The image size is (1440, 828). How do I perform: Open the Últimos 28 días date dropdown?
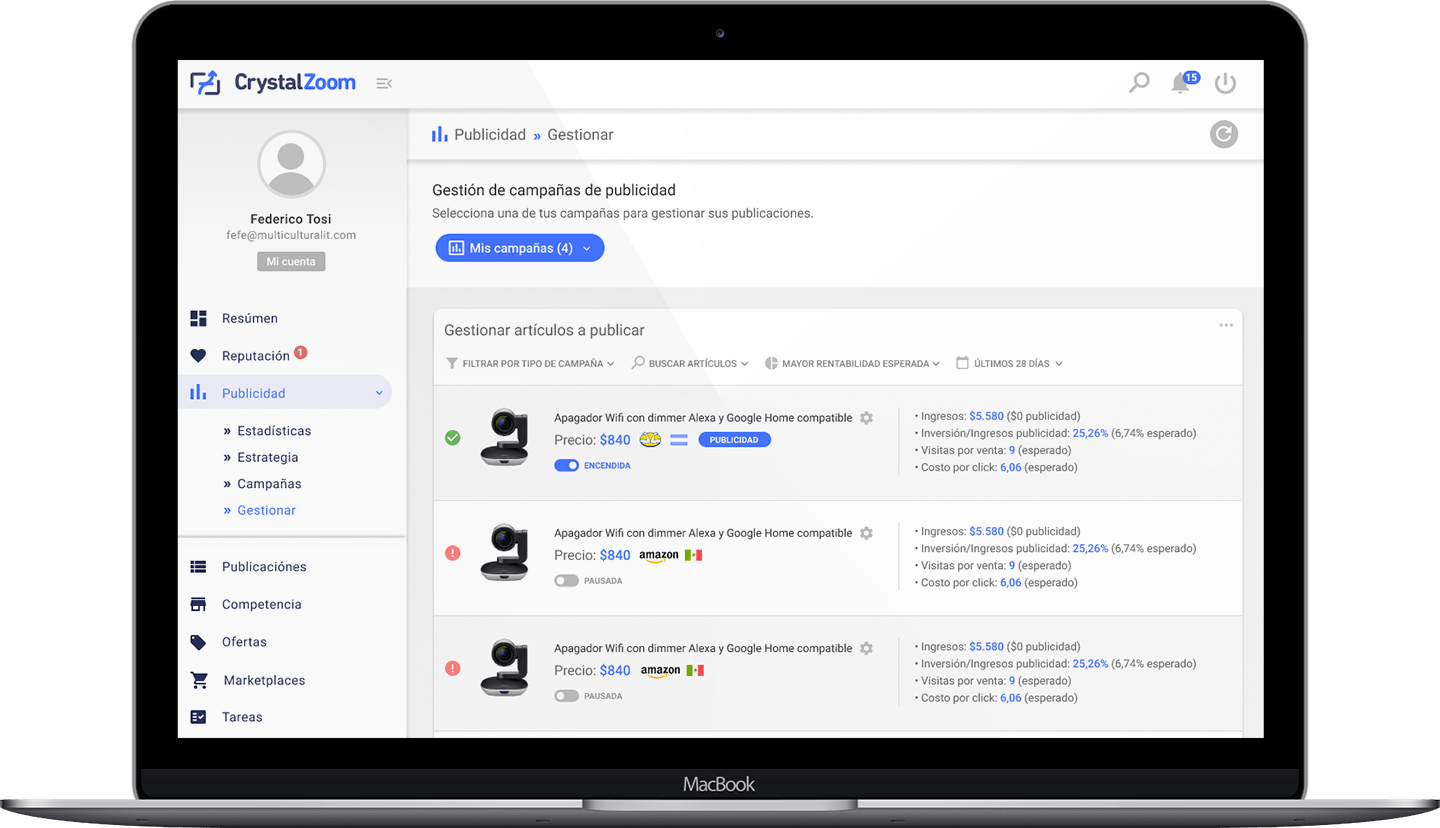click(1009, 364)
